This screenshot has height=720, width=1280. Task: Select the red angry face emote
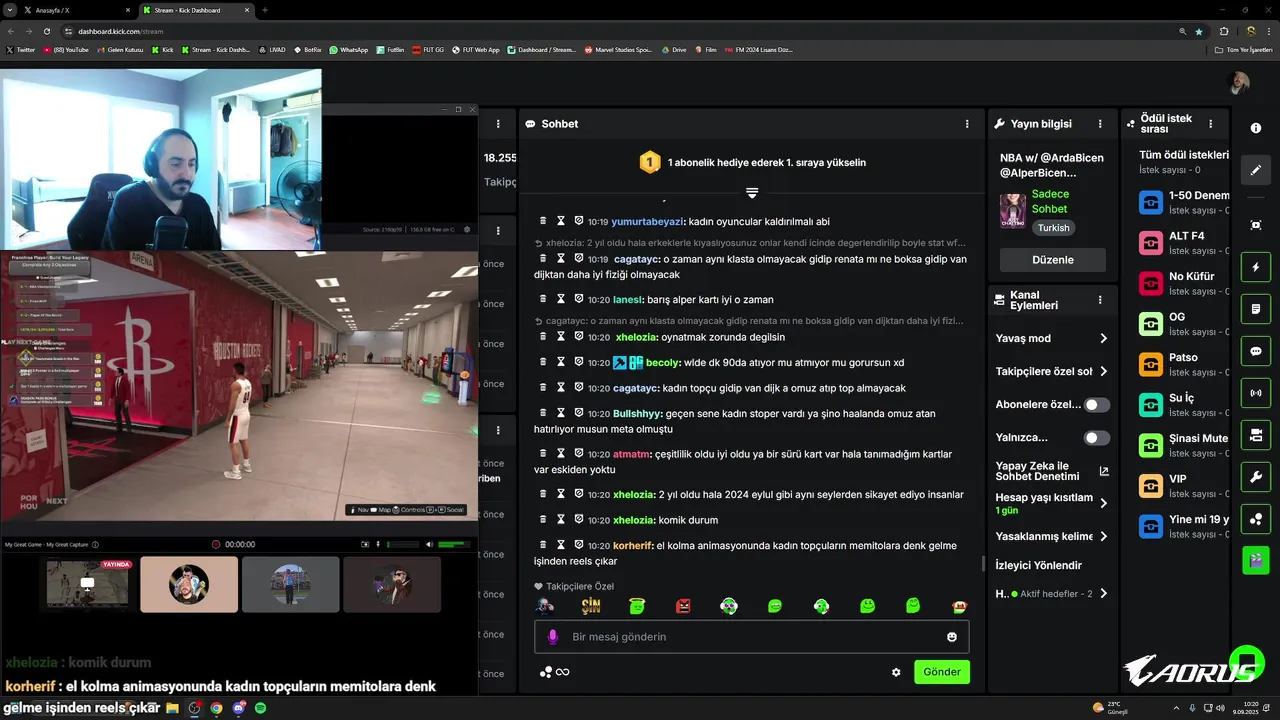click(x=683, y=606)
